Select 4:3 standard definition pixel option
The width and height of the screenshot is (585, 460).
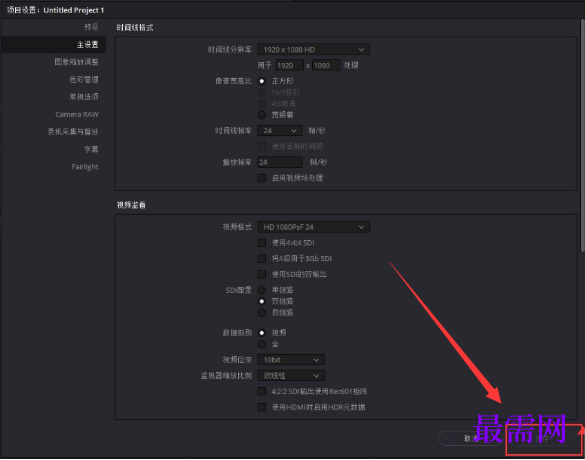262,103
